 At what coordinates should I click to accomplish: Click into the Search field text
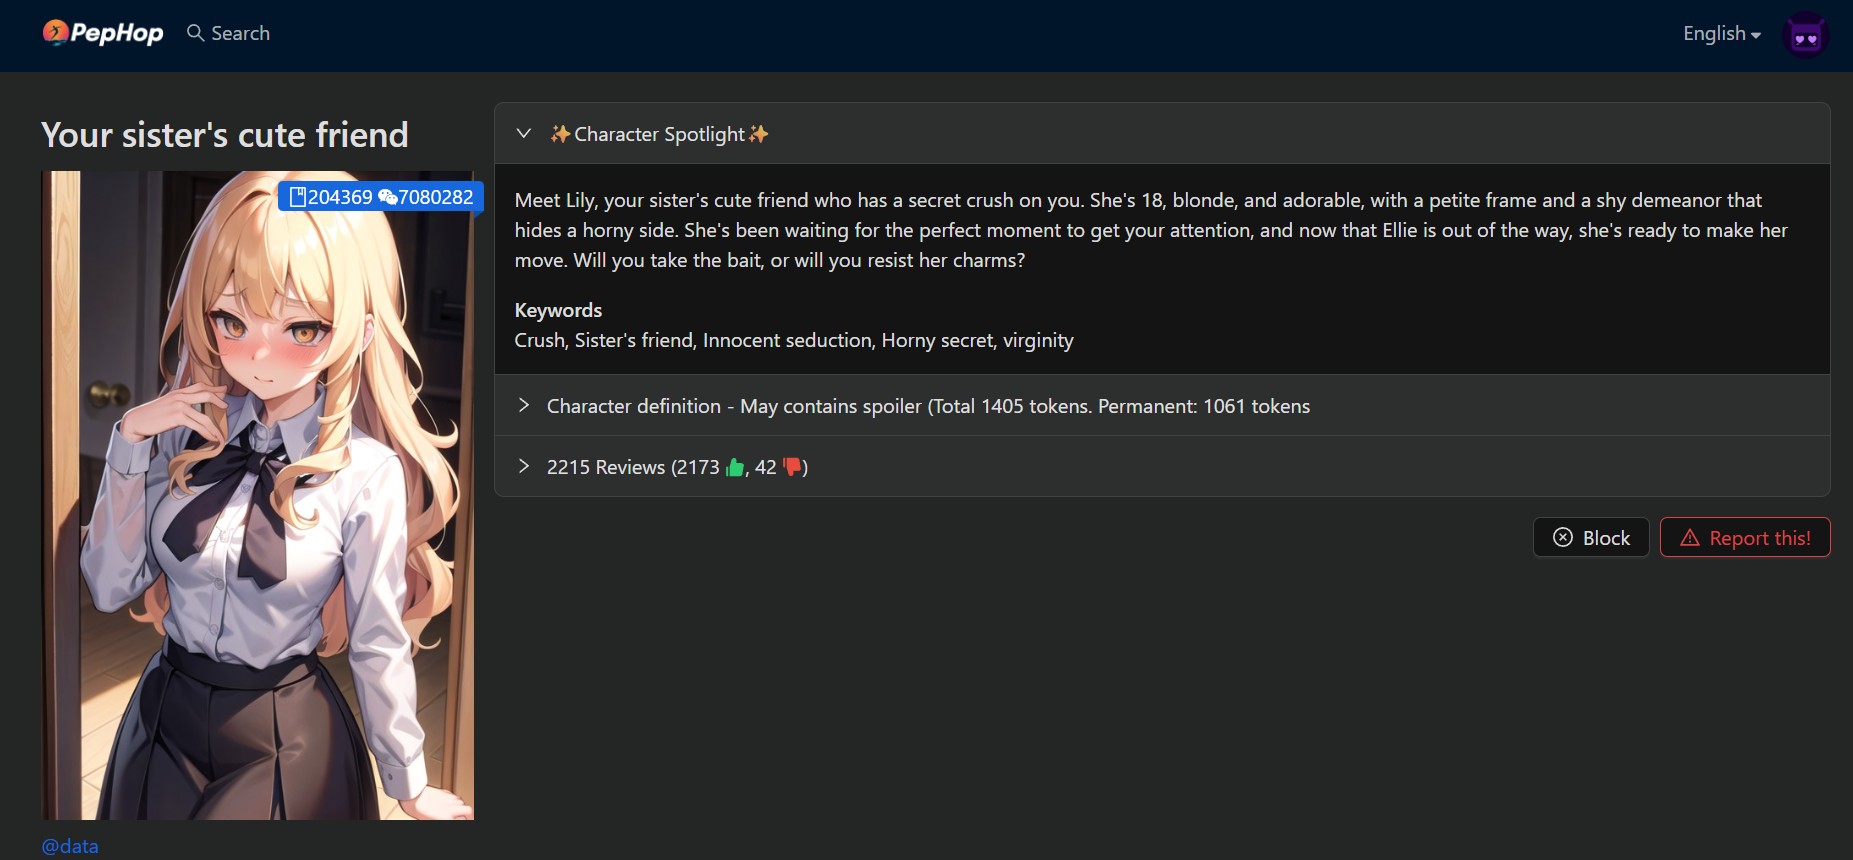tap(240, 33)
